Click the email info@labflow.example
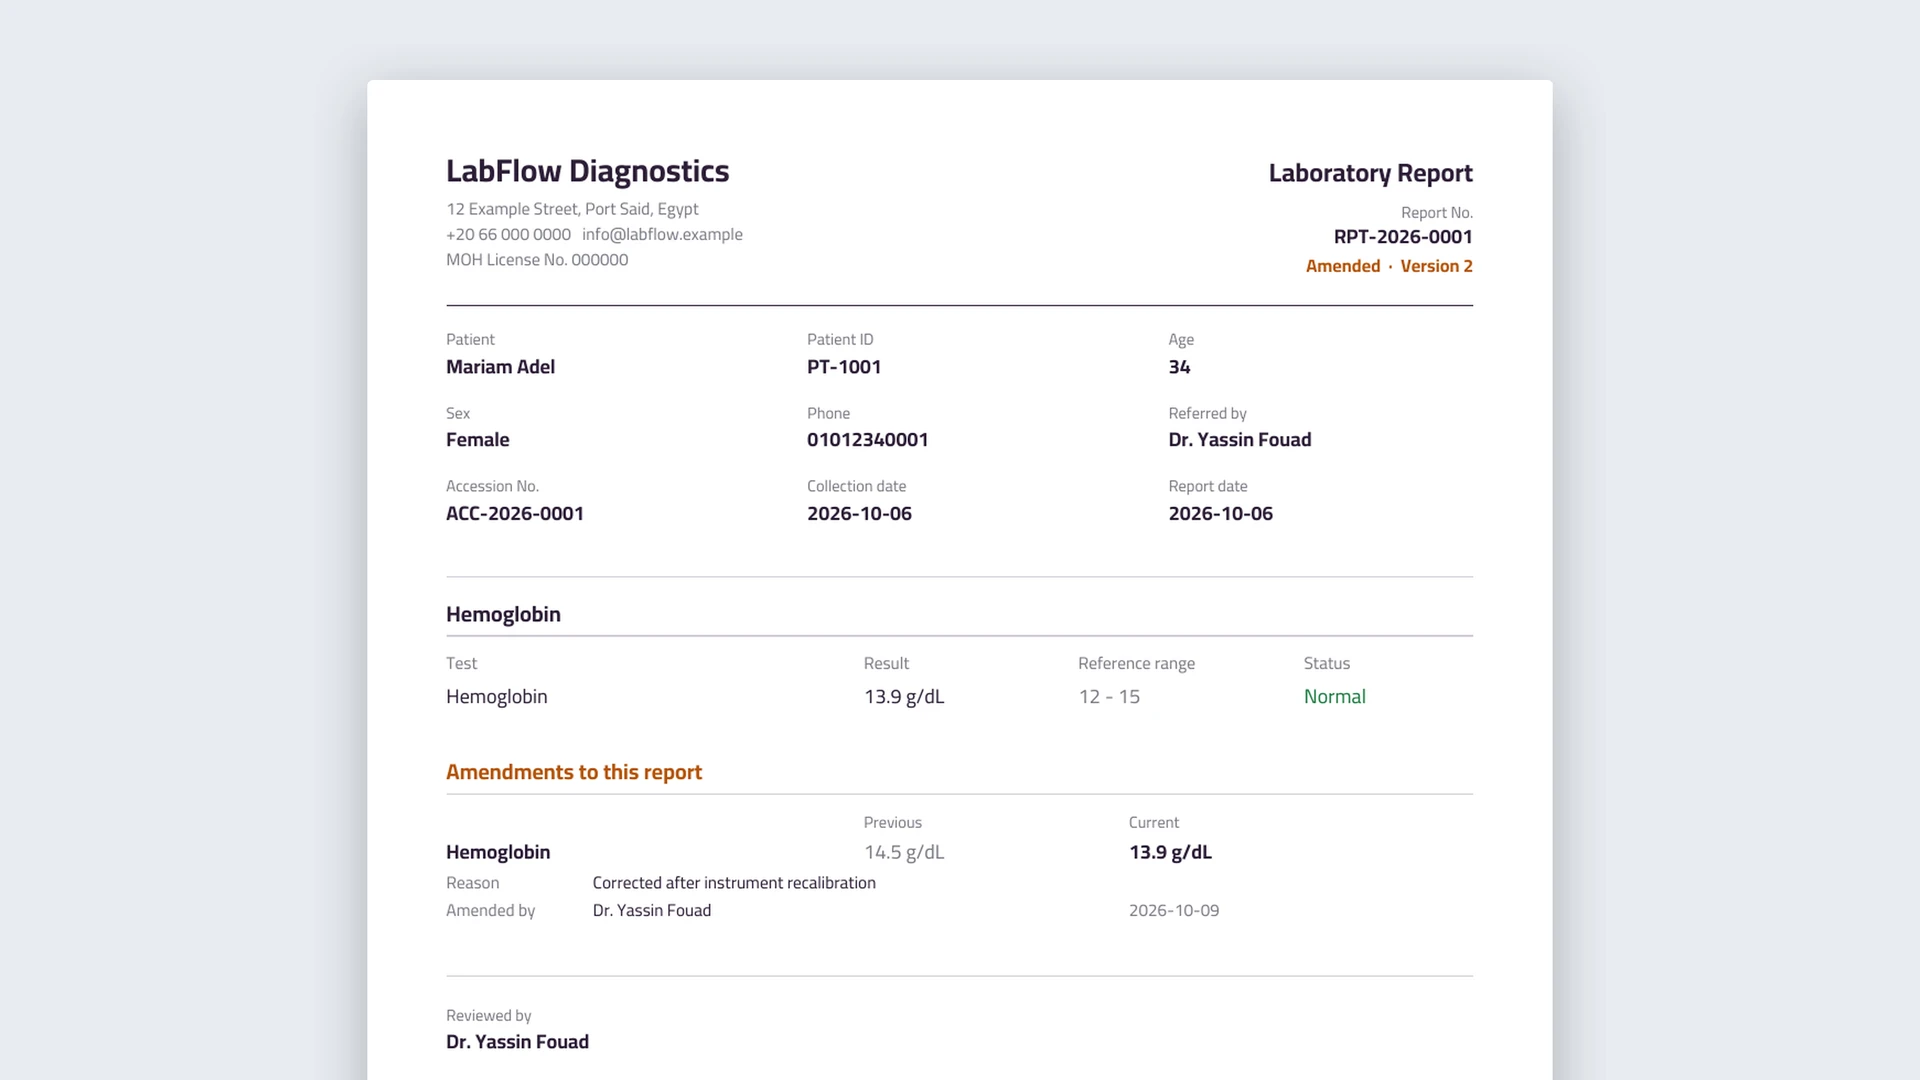Image resolution: width=1920 pixels, height=1080 pixels. click(662, 234)
